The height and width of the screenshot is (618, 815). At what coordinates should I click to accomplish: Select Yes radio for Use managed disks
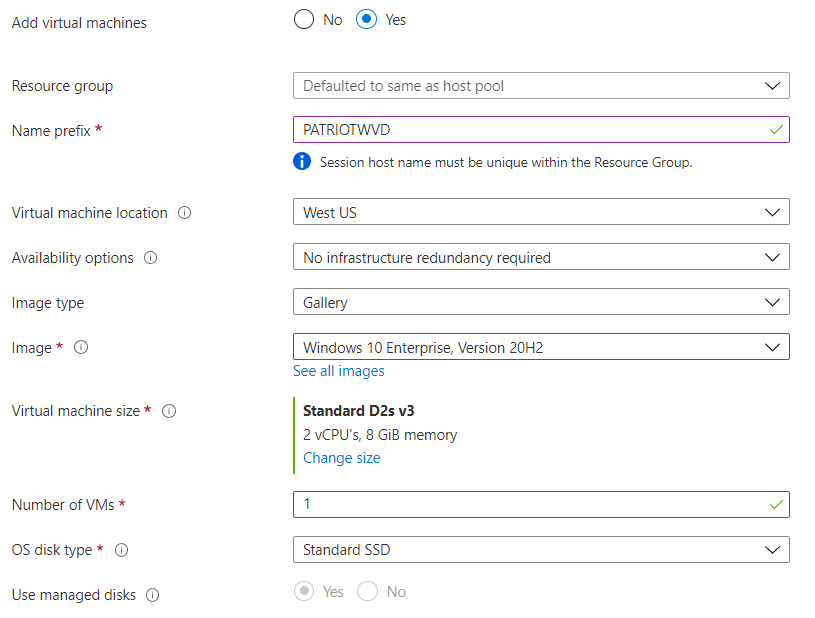pyautogui.click(x=304, y=592)
